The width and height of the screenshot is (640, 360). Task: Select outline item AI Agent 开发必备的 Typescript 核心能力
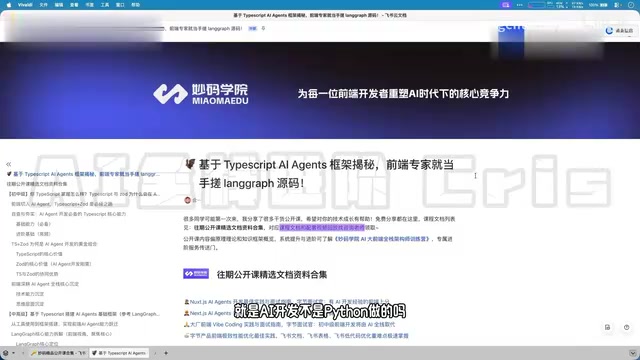pos(69,214)
